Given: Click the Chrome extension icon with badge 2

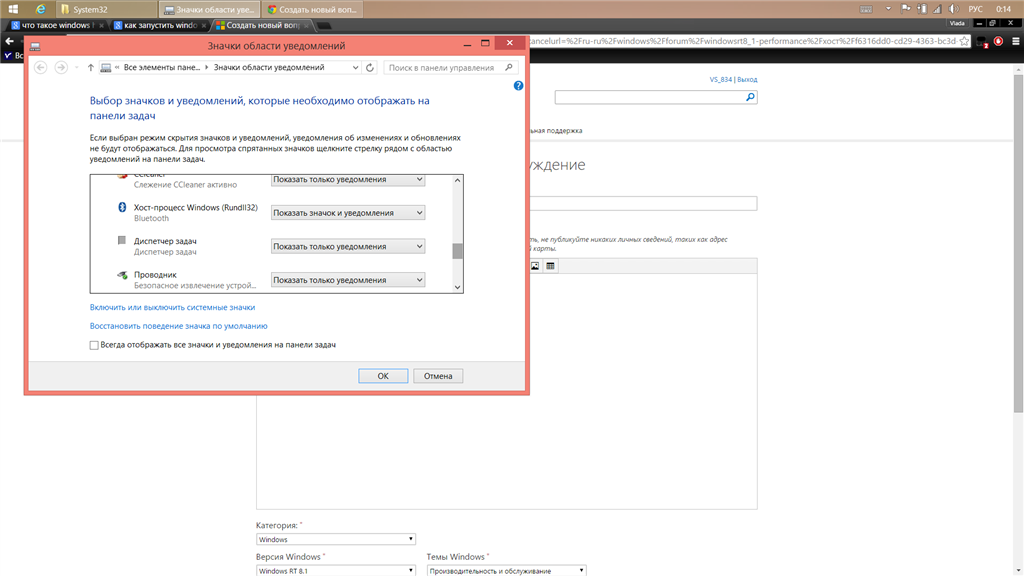Looking at the screenshot, I should pos(982,42).
